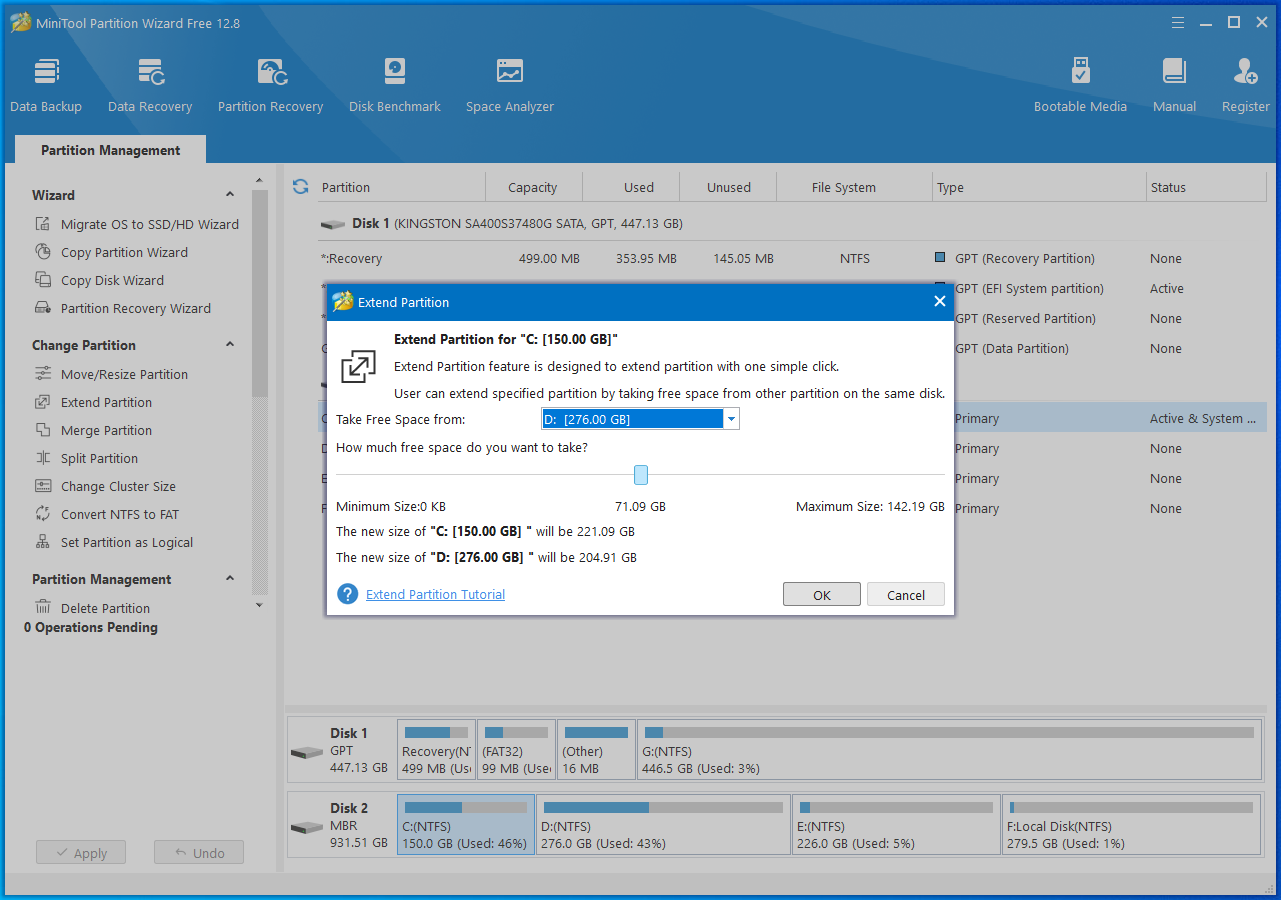Image resolution: width=1281 pixels, height=900 pixels.
Task: Click the Undo button
Action: coord(199,853)
